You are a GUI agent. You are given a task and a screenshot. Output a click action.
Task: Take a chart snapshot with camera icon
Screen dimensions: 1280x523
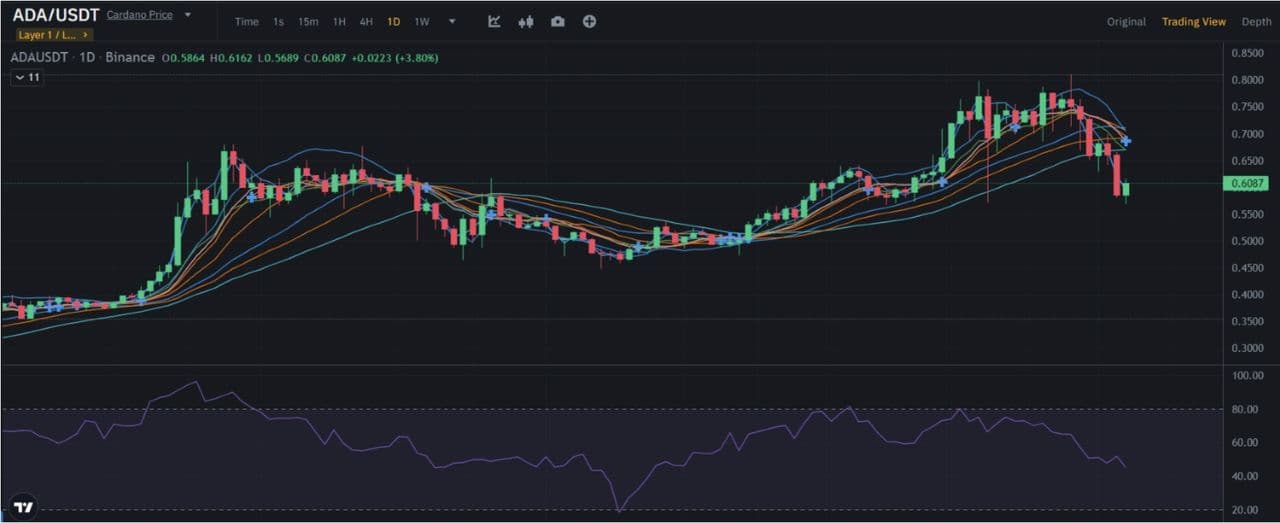pyautogui.click(x=557, y=21)
